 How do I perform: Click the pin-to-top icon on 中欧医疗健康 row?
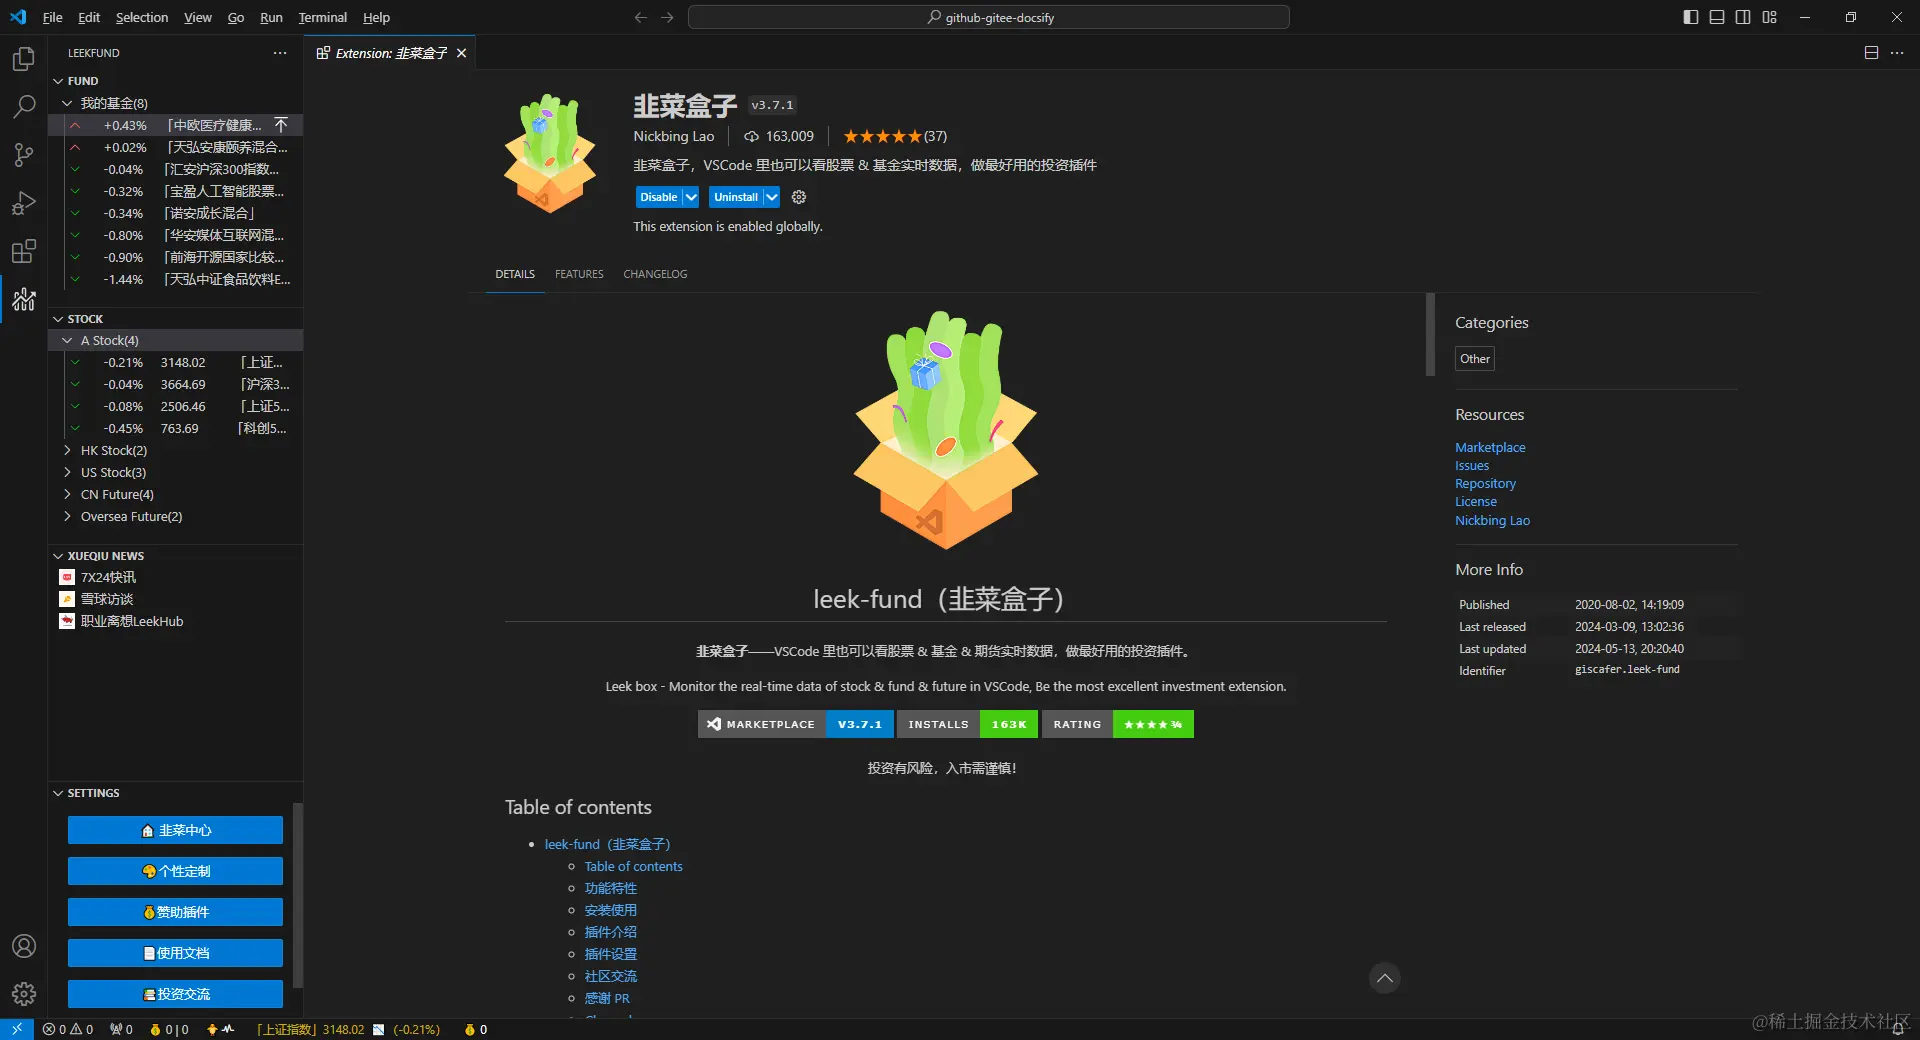(x=281, y=125)
